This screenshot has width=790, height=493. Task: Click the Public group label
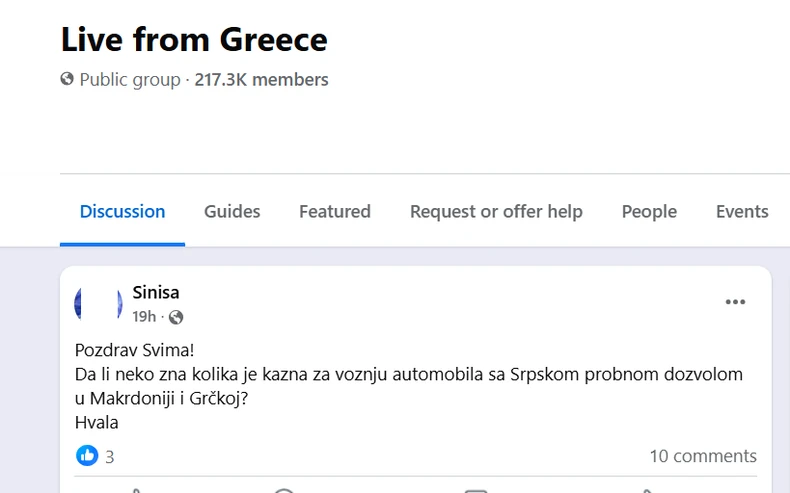pos(130,79)
